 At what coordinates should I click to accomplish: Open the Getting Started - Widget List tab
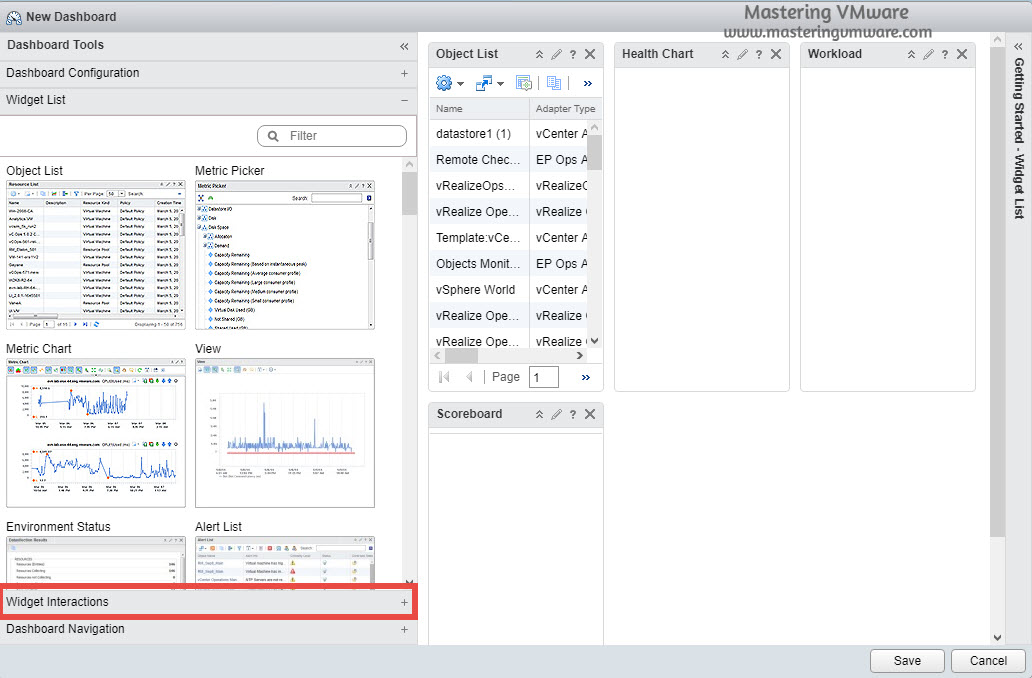[x=1019, y=138]
